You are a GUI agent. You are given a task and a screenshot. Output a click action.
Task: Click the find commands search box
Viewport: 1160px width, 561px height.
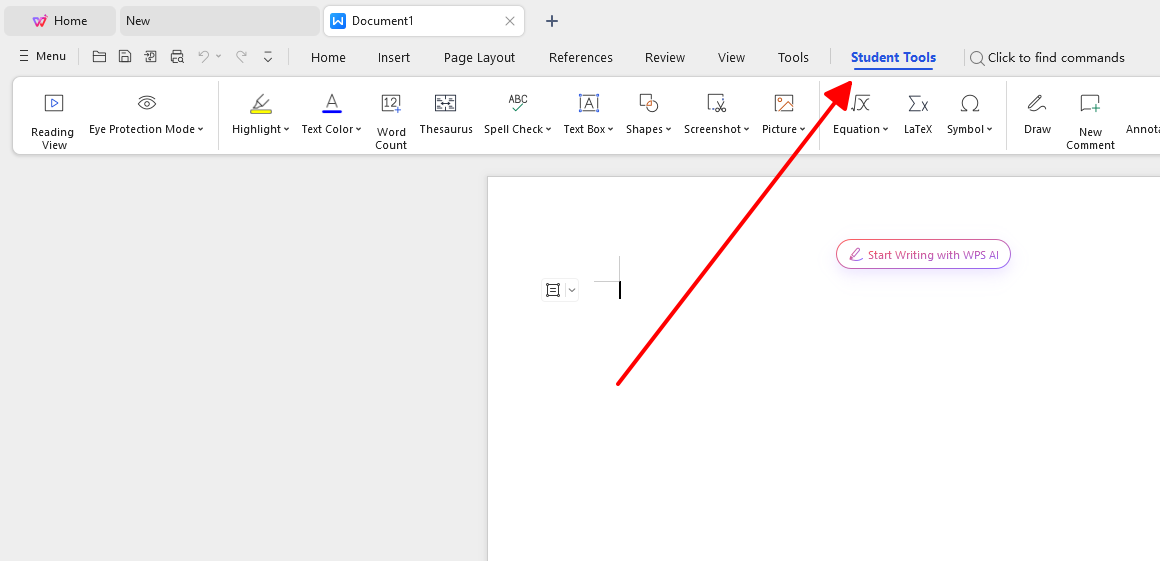click(x=1055, y=57)
